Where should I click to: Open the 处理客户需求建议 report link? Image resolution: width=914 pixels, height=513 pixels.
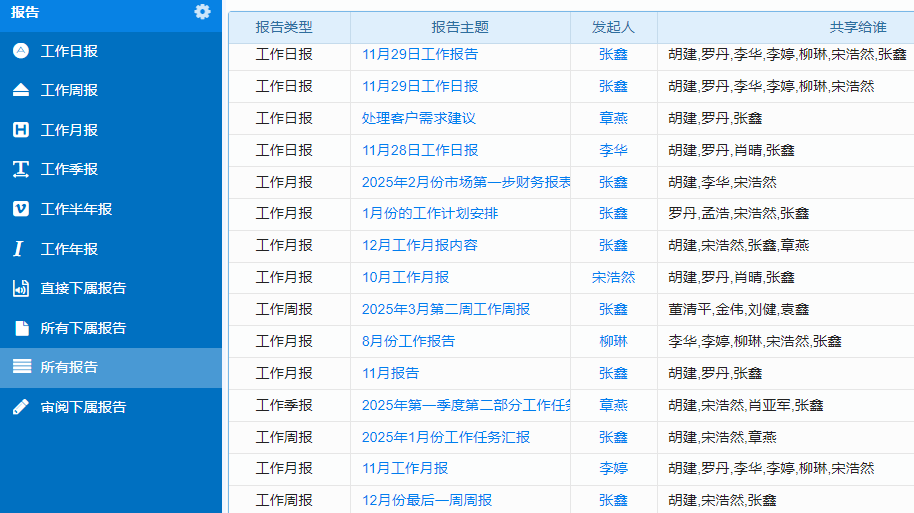coord(419,118)
